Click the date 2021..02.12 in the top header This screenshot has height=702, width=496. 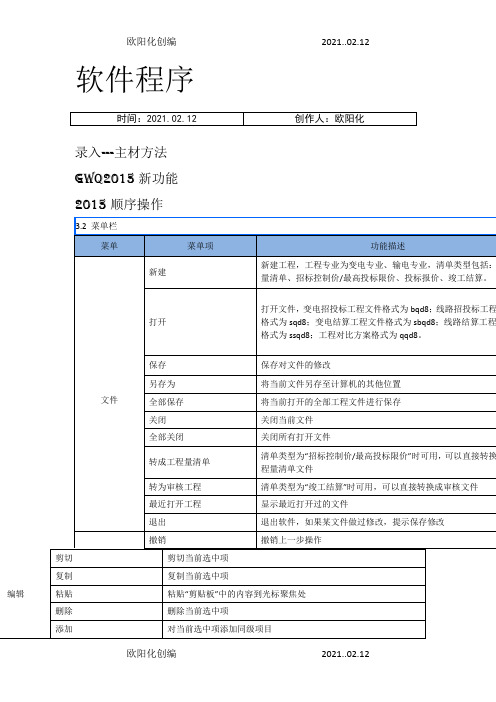[x=345, y=42]
